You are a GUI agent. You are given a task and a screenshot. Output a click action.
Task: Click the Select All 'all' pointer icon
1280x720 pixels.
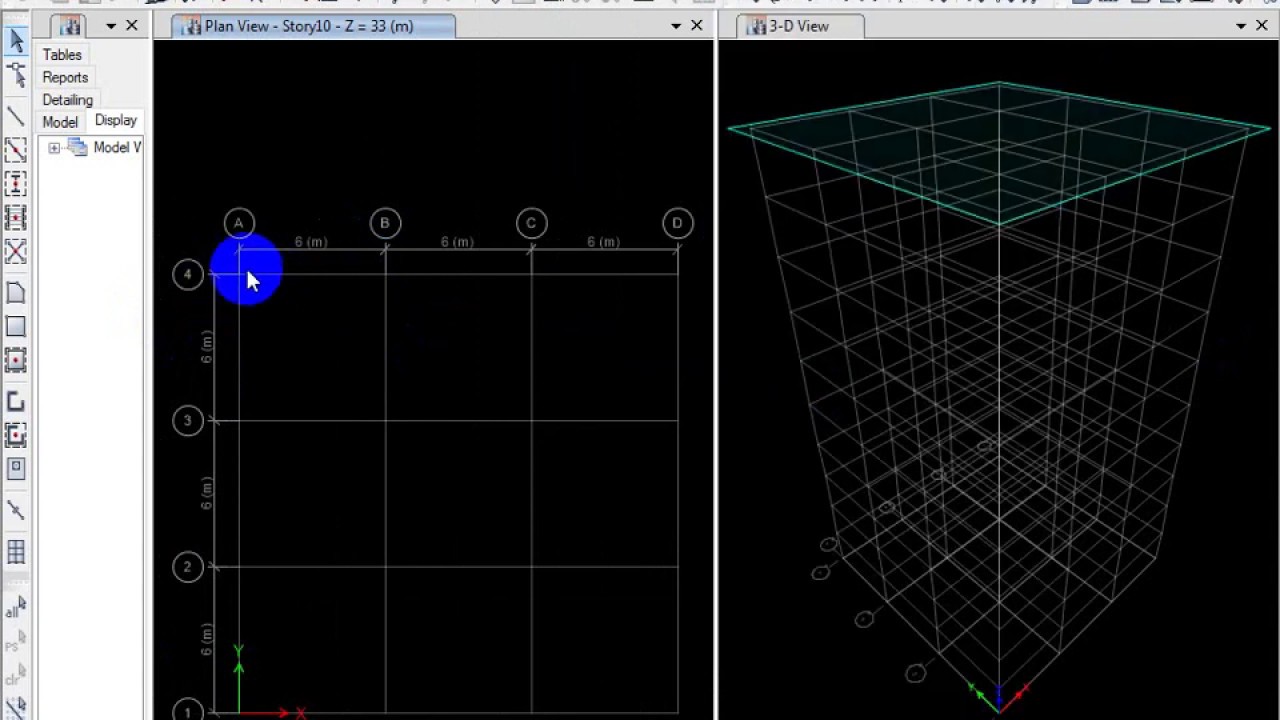tap(16, 608)
